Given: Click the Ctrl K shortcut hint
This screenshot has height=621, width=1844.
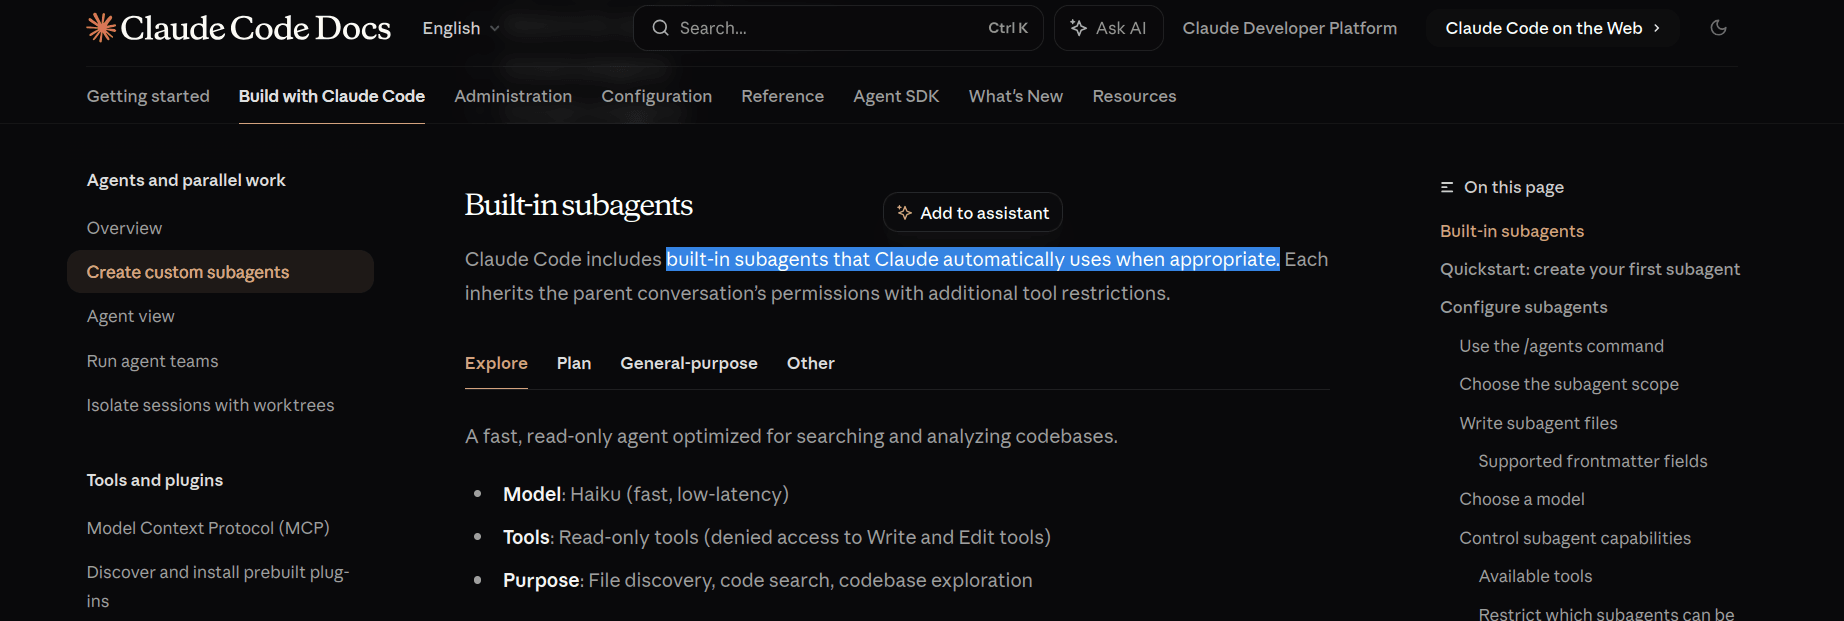Looking at the screenshot, I should (x=1008, y=28).
